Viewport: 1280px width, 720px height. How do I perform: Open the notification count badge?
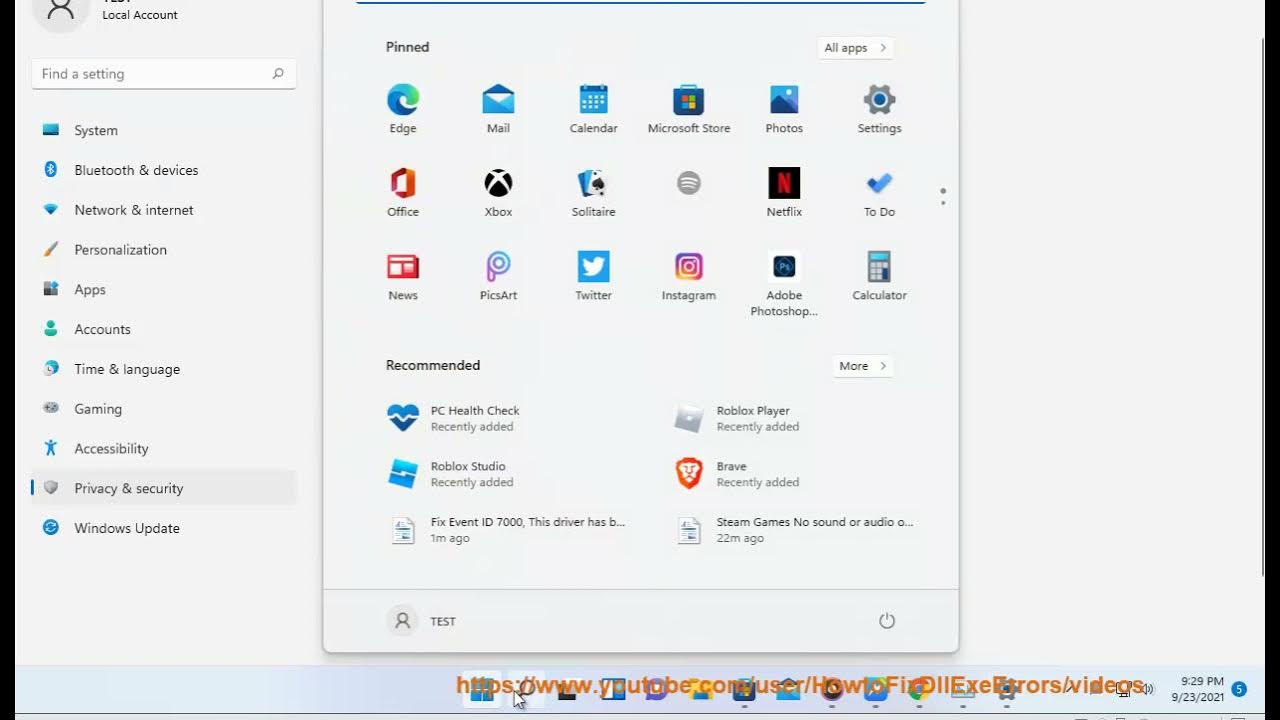[1239, 689]
